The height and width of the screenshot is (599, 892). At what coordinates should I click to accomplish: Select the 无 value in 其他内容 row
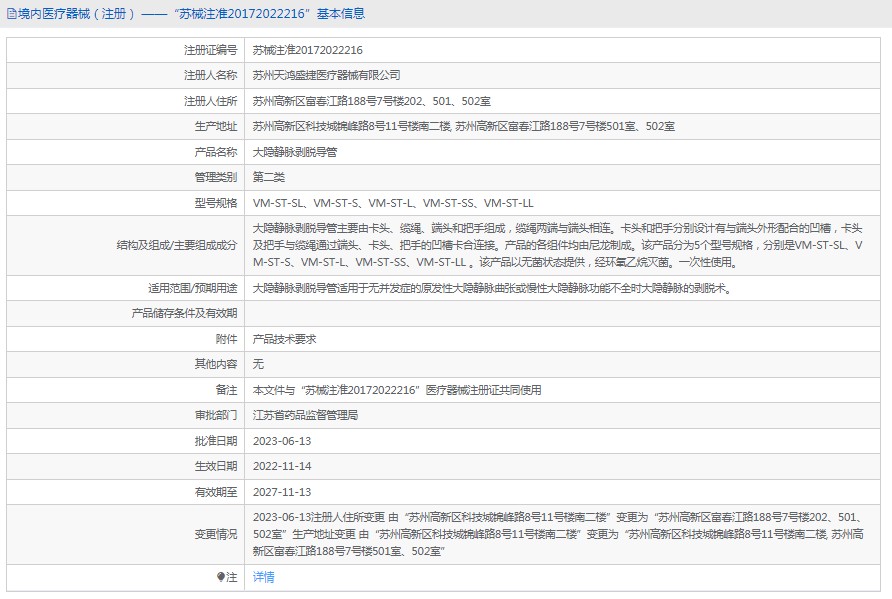pyautogui.click(x=258, y=364)
